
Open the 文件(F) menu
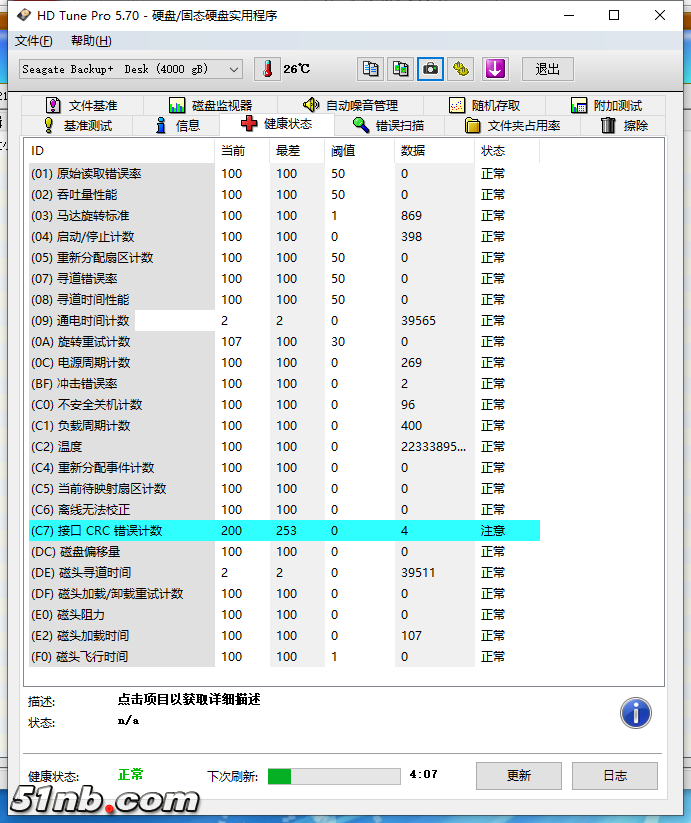[x=33, y=41]
